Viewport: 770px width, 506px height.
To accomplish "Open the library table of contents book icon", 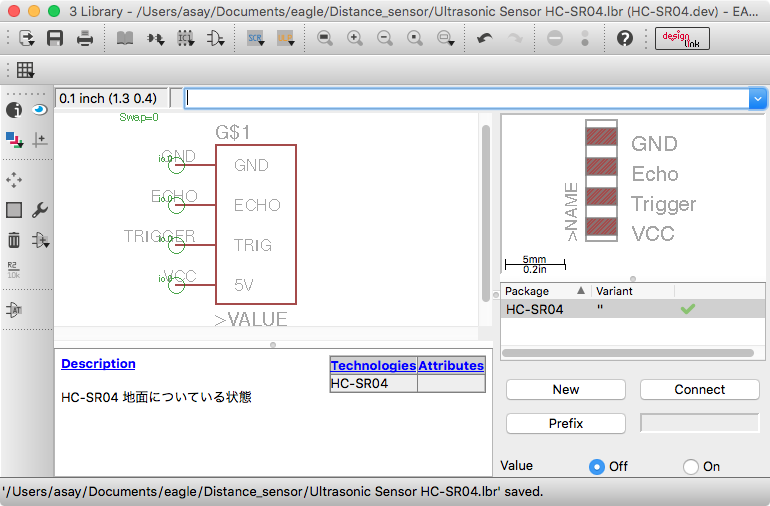I will (x=125, y=38).
